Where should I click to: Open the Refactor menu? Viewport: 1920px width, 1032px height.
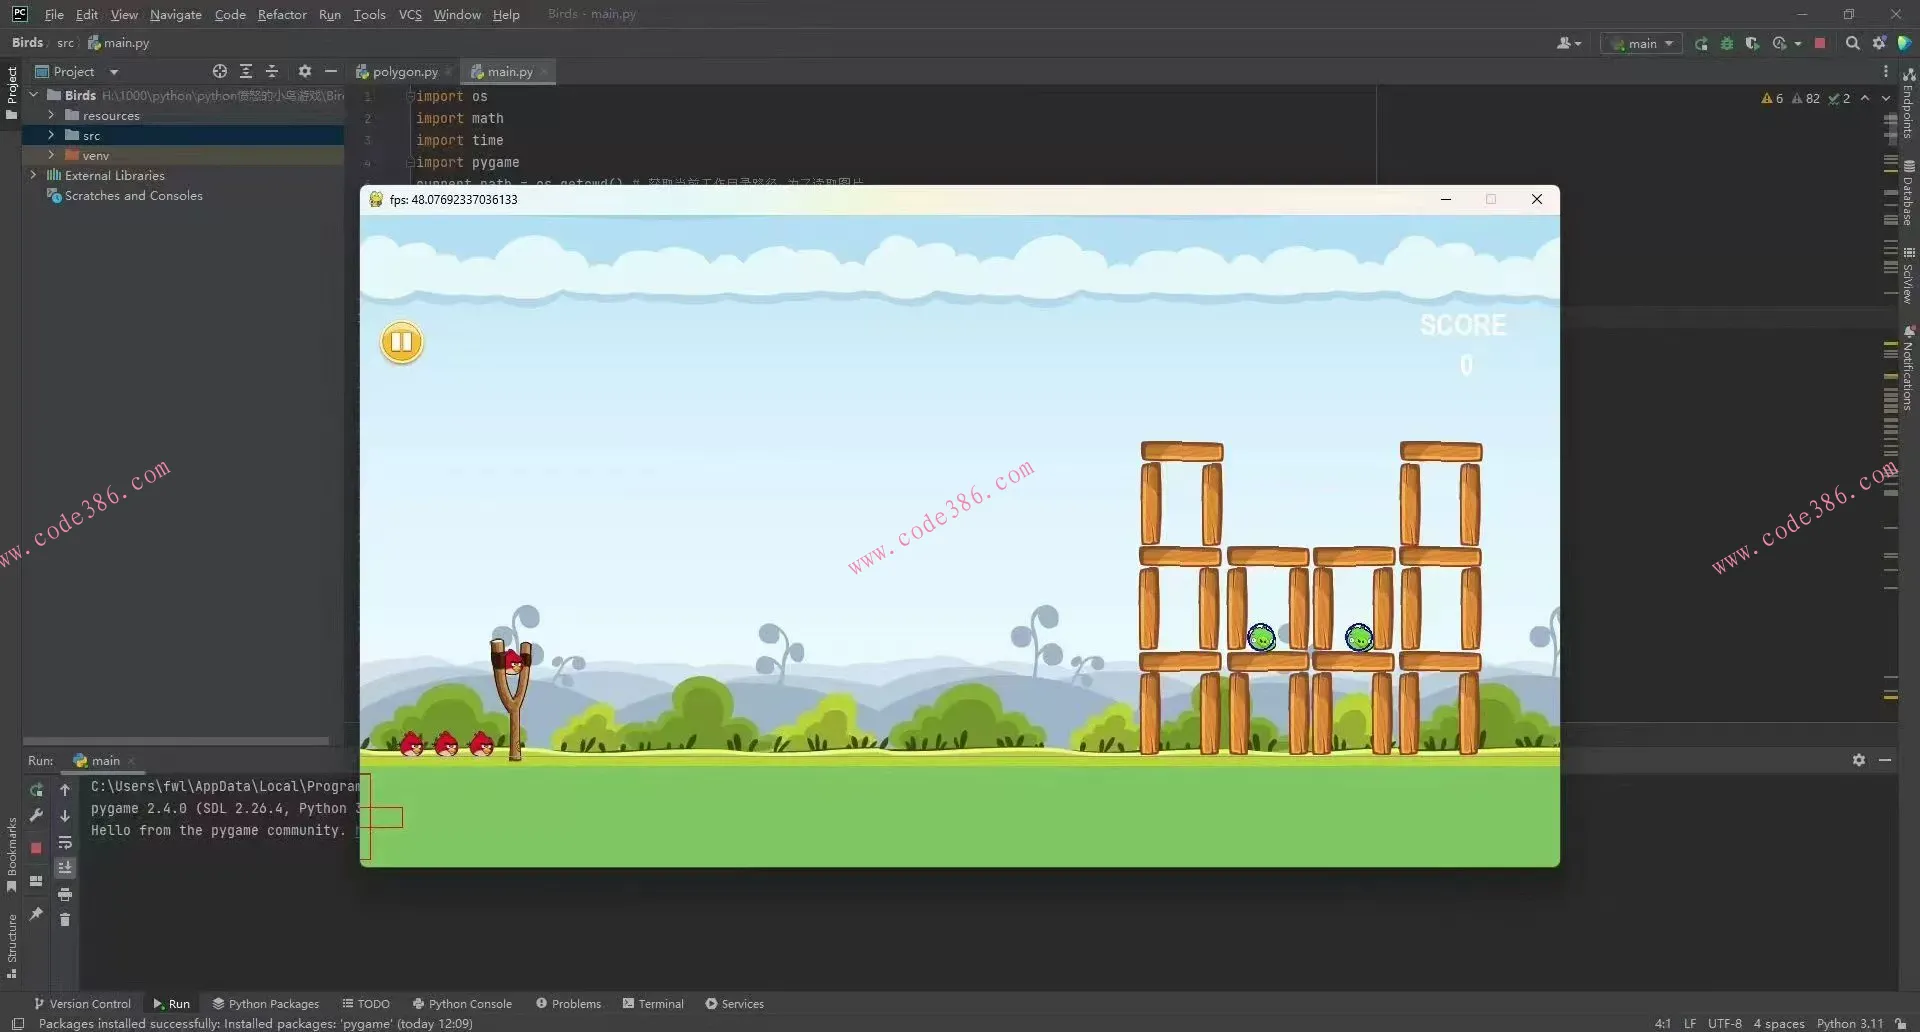(282, 15)
